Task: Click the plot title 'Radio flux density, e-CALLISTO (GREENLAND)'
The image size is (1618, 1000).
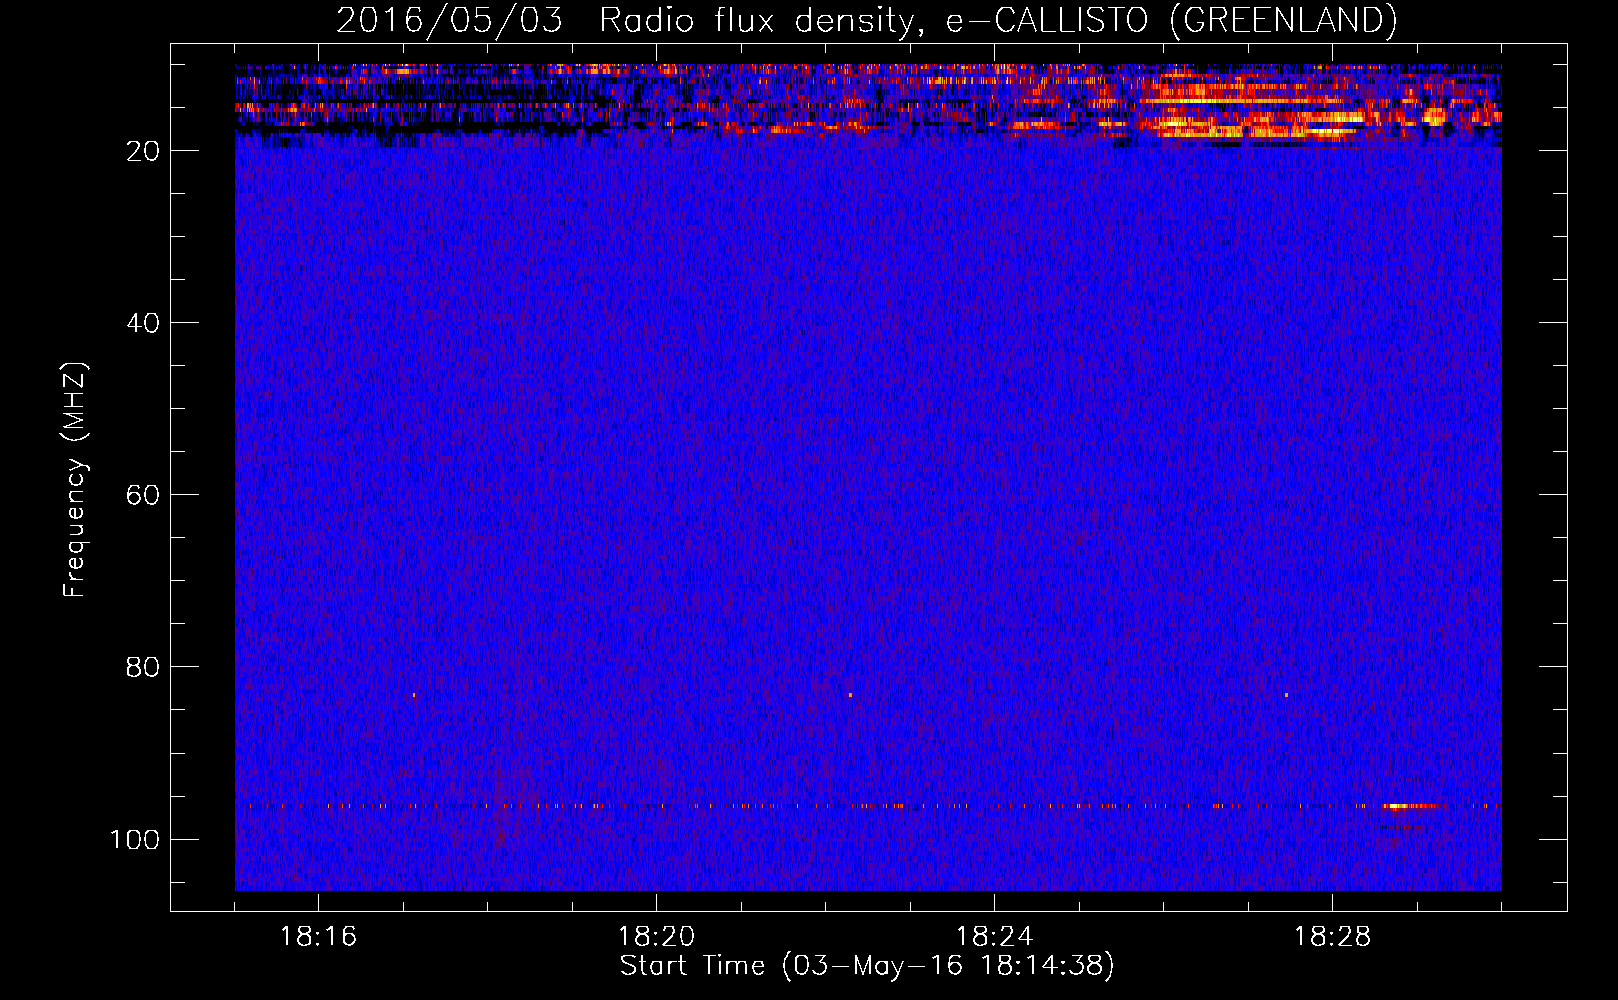Action: (x=997, y=20)
